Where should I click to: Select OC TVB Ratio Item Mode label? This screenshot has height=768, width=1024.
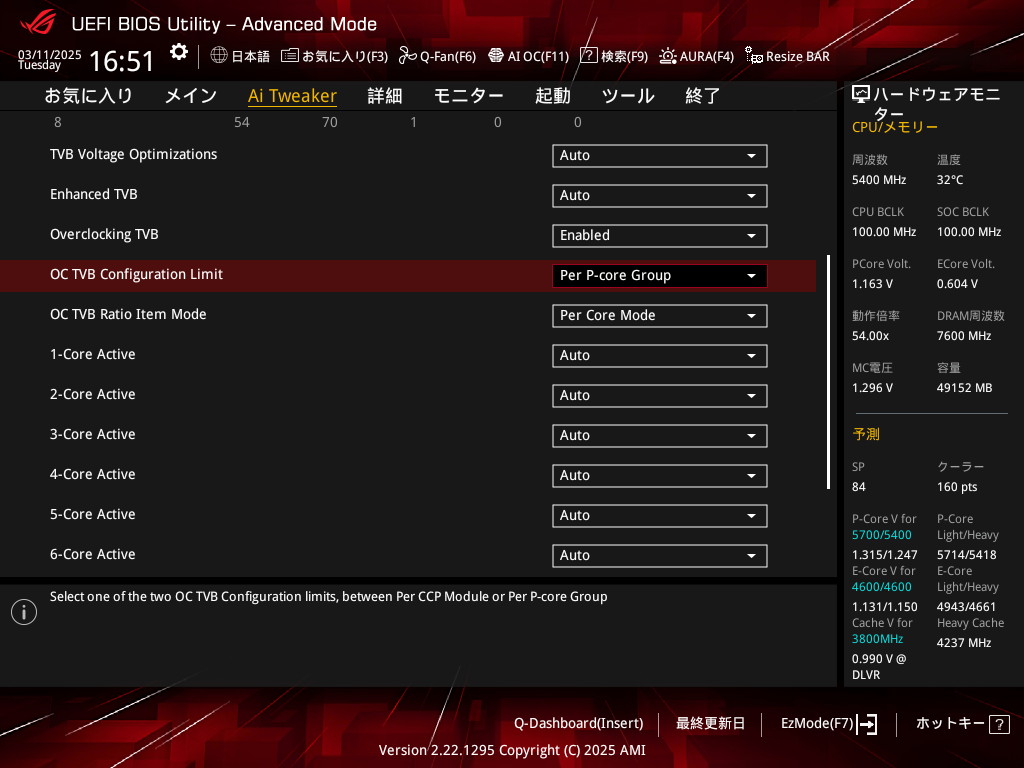coord(128,314)
